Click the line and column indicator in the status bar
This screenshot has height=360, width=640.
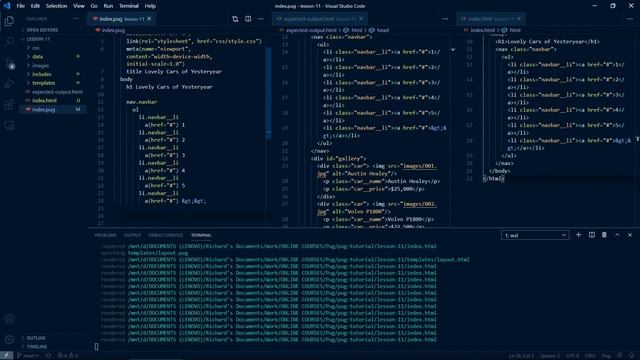(521, 356)
